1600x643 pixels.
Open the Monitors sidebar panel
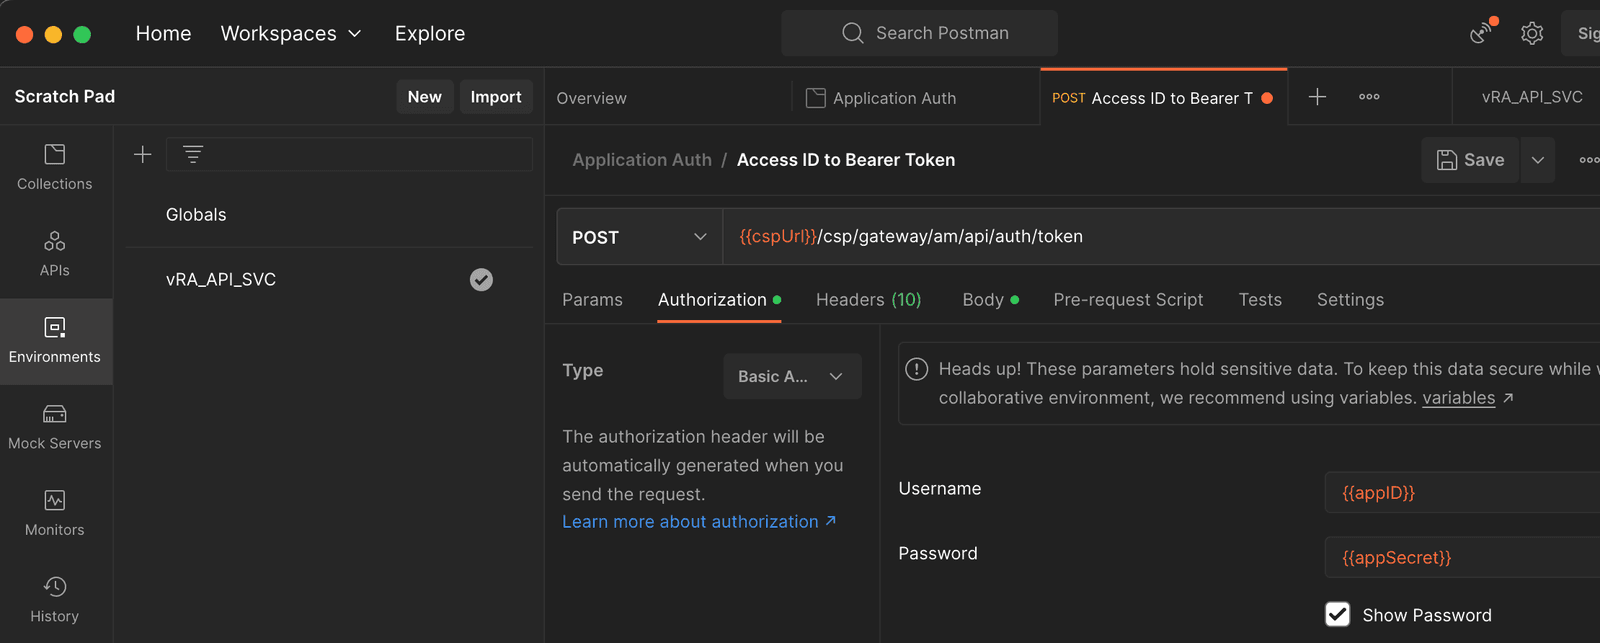pyautogui.click(x=55, y=514)
